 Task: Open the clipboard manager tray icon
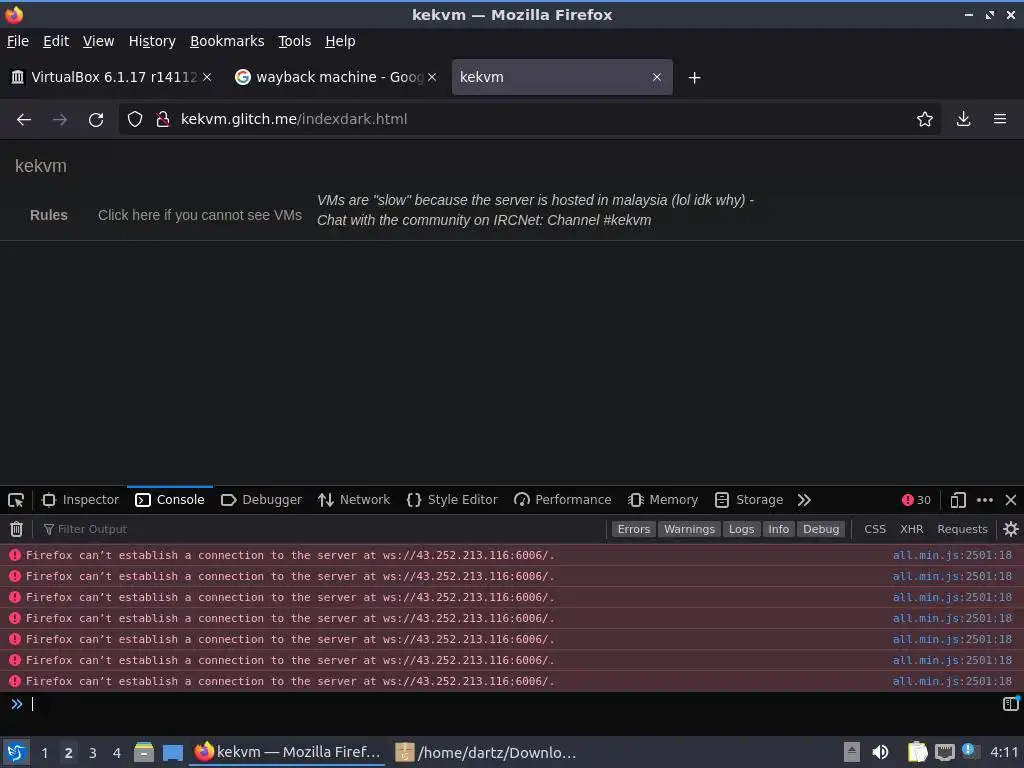coord(917,752)
